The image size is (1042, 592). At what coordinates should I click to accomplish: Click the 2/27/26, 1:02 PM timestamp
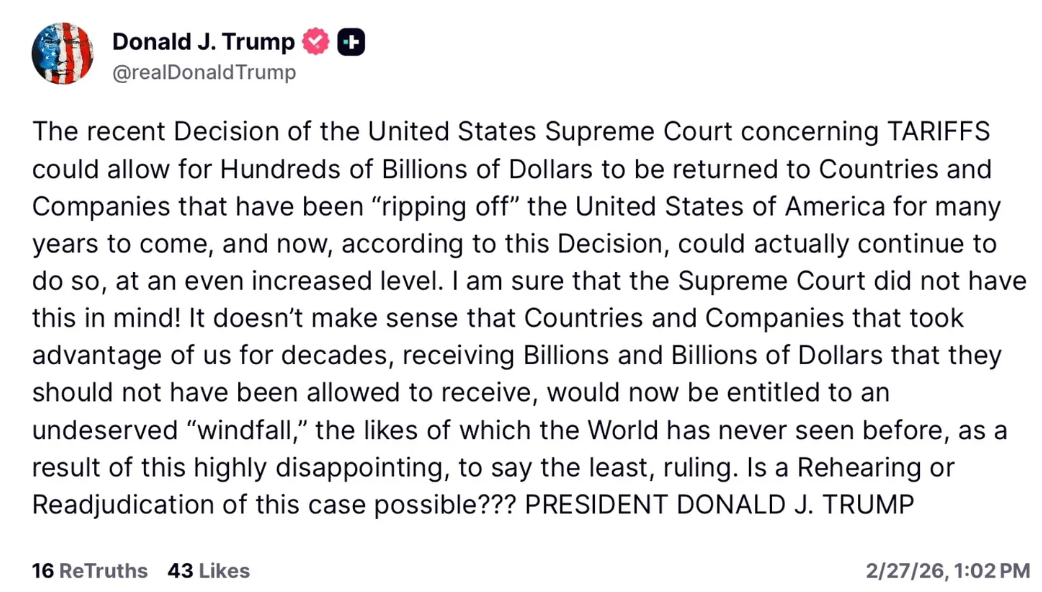click(947, 571)
